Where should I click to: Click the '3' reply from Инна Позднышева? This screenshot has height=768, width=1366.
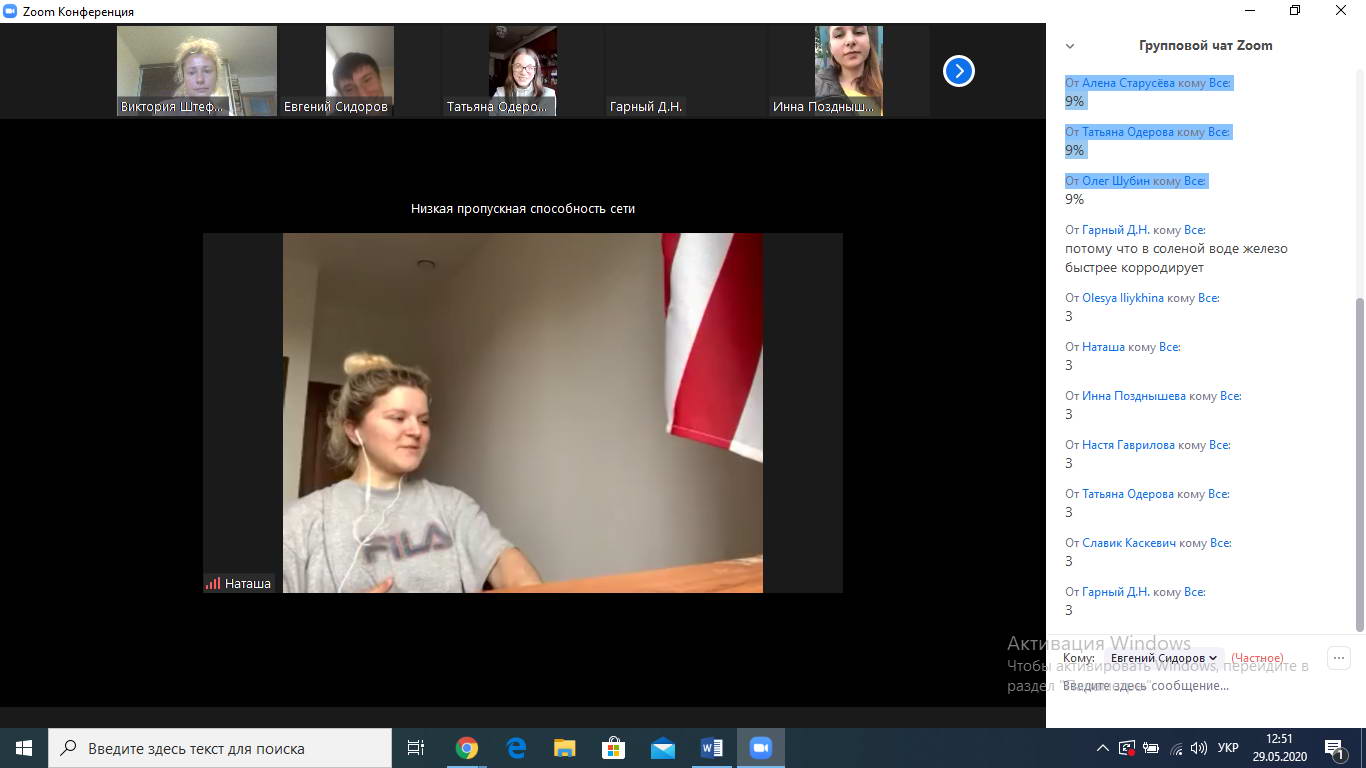point(1069,414)
